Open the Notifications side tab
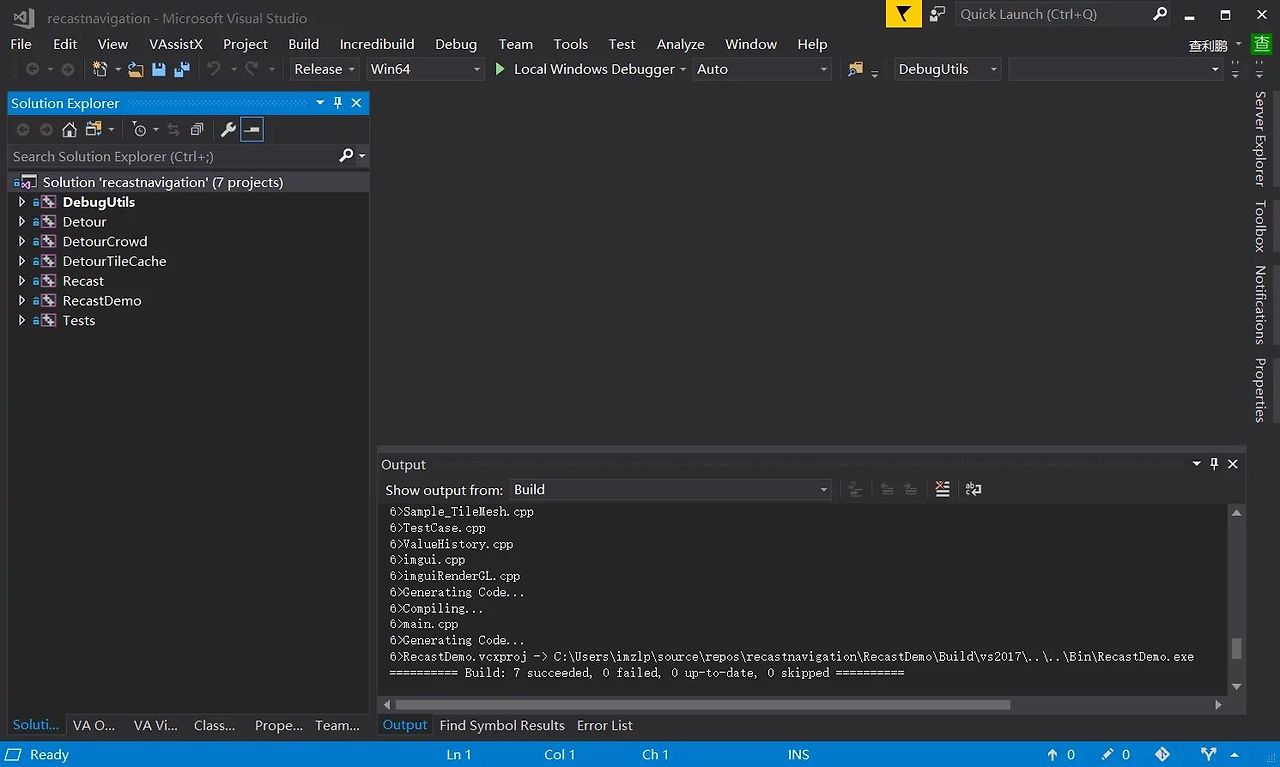Viewport: 1280px width, 767px height. (1260, 305)
